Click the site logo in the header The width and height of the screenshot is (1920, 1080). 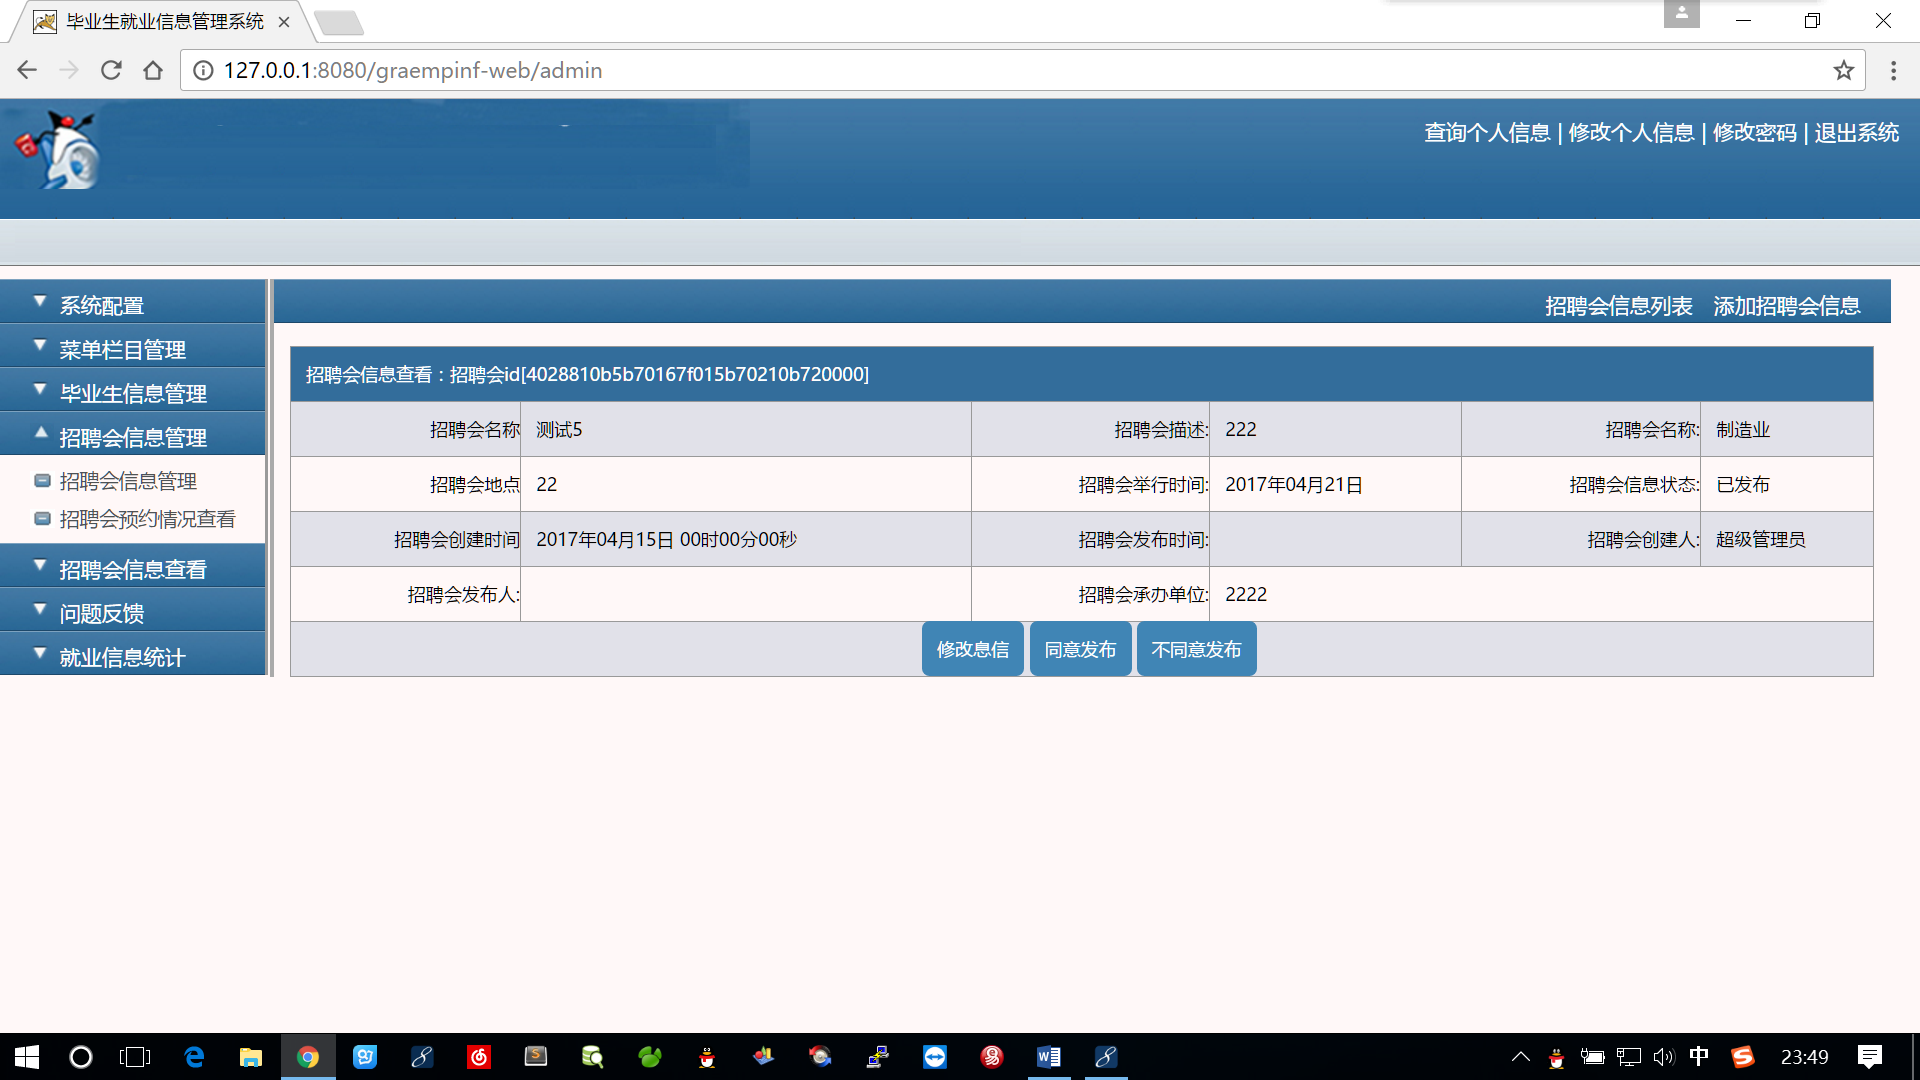(x=60, y=150)
